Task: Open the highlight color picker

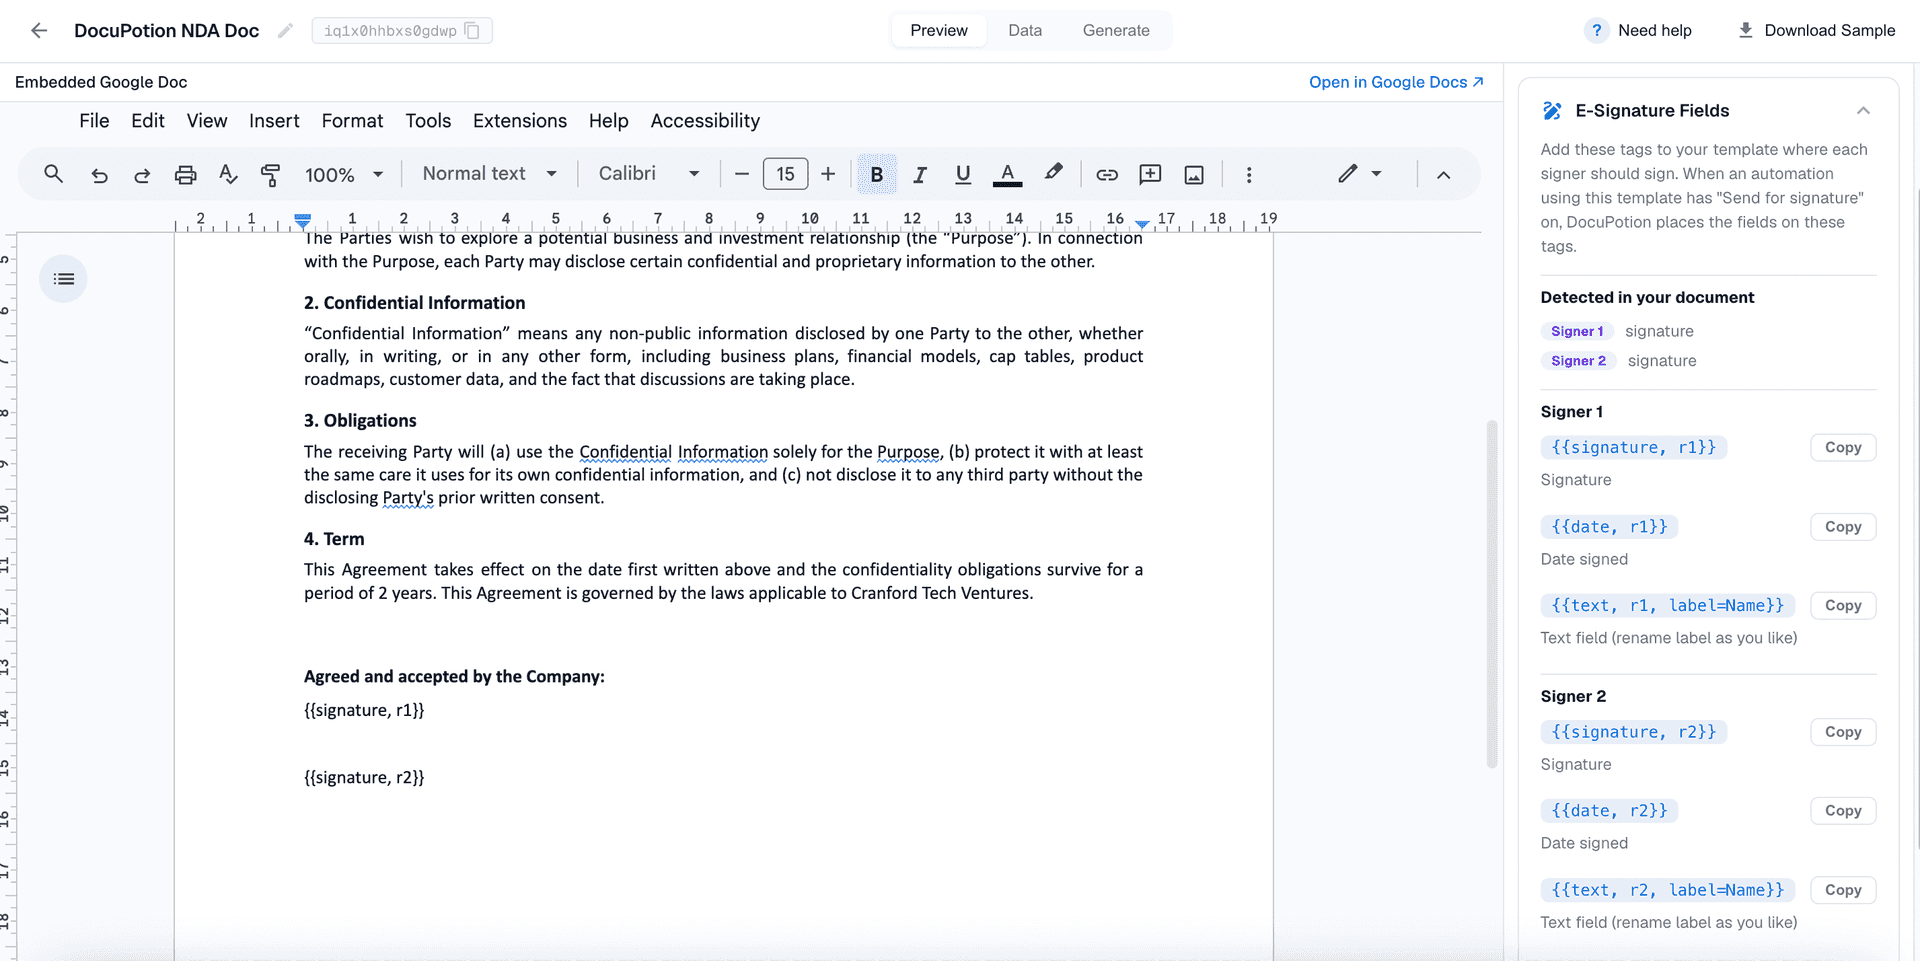Action: 1053,174
